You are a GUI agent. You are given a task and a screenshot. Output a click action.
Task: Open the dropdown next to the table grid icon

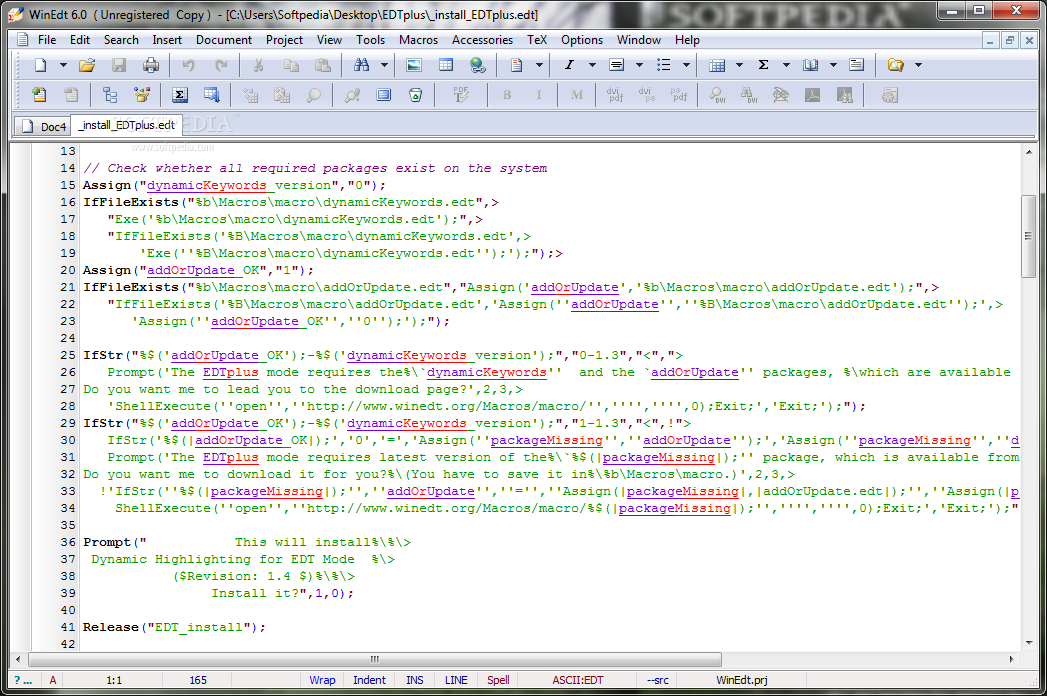(739, 65)
